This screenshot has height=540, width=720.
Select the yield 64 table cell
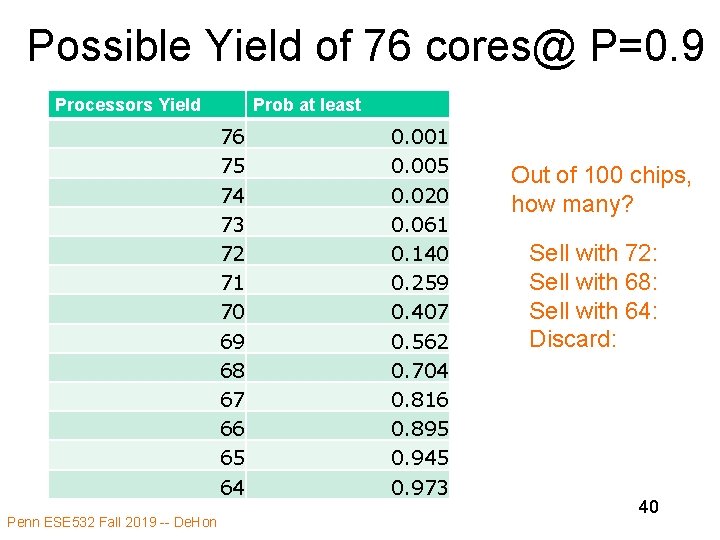coord(232,487)
